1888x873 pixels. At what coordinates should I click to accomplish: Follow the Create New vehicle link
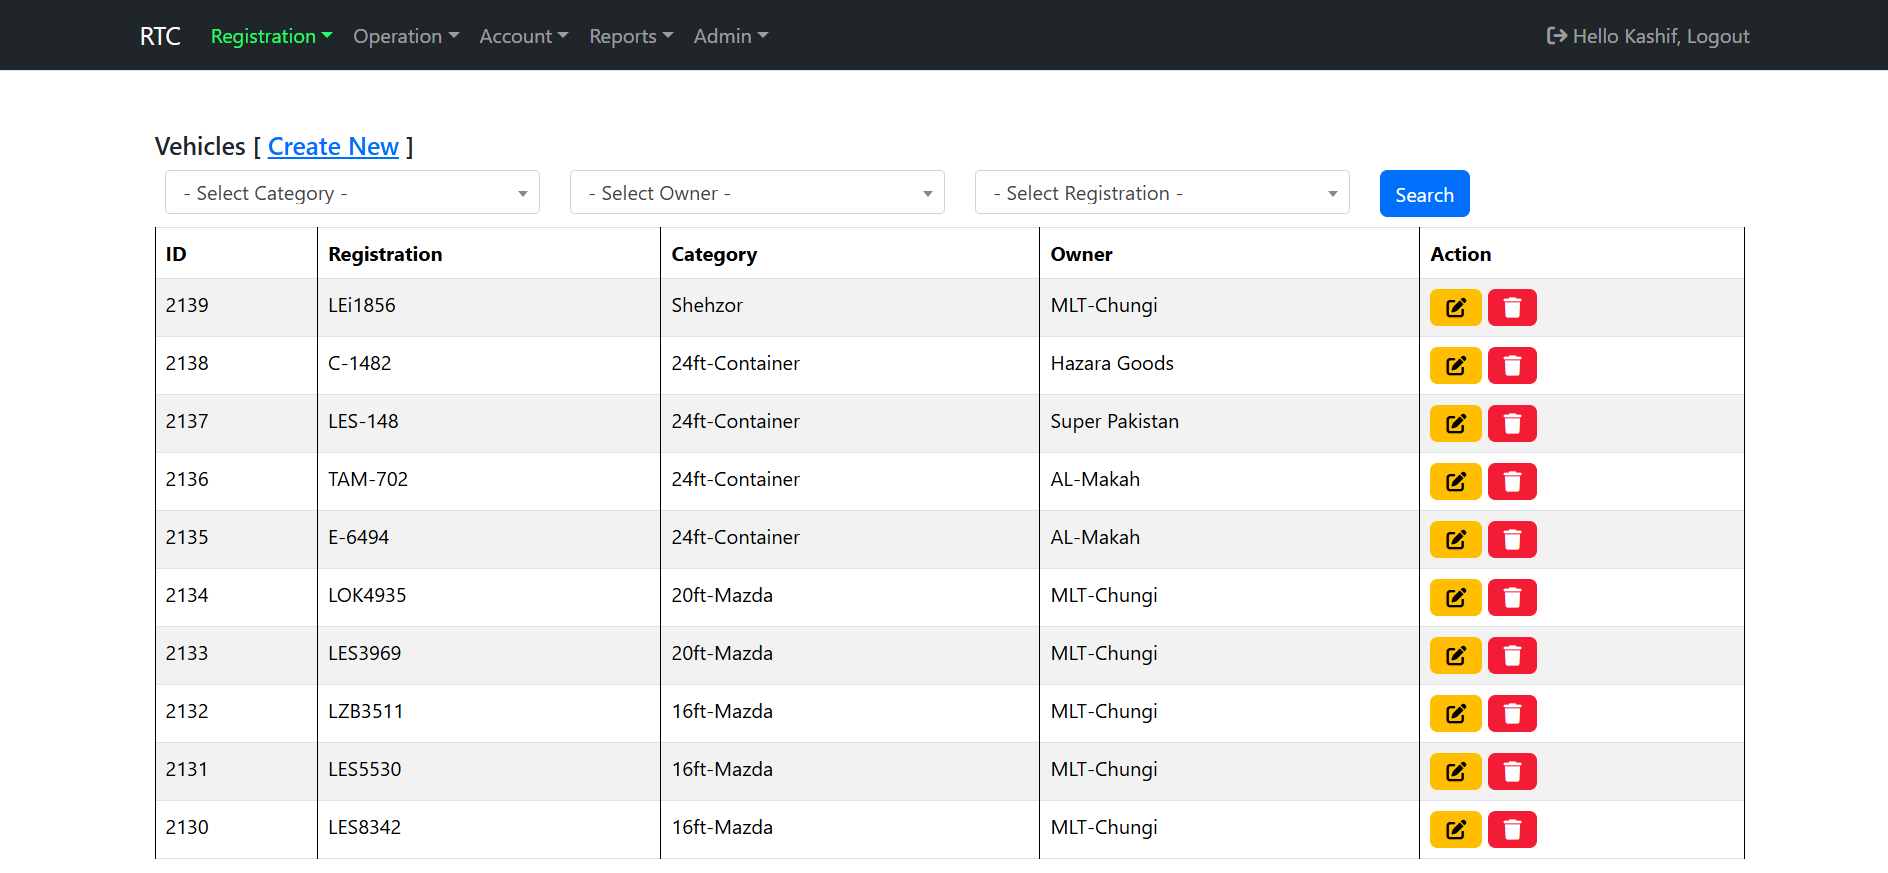[333, 147]
